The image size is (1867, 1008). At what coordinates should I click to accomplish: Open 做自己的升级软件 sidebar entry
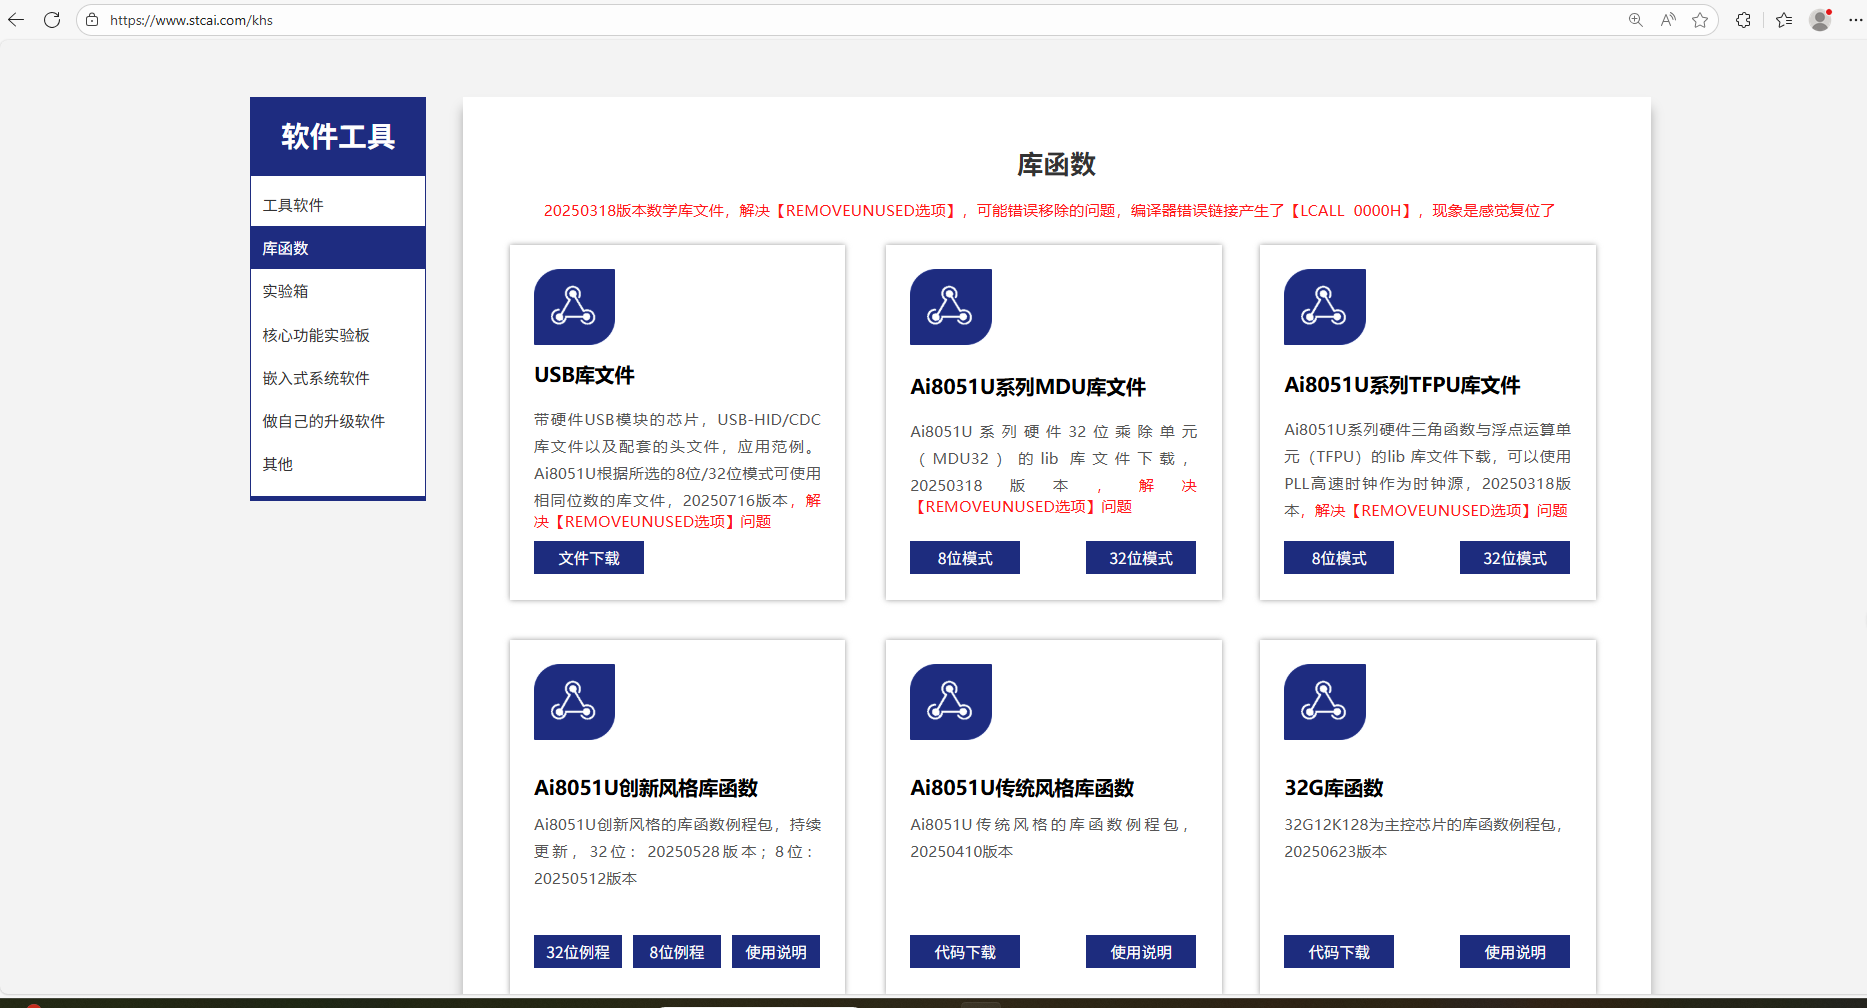(x=338, y=421)
